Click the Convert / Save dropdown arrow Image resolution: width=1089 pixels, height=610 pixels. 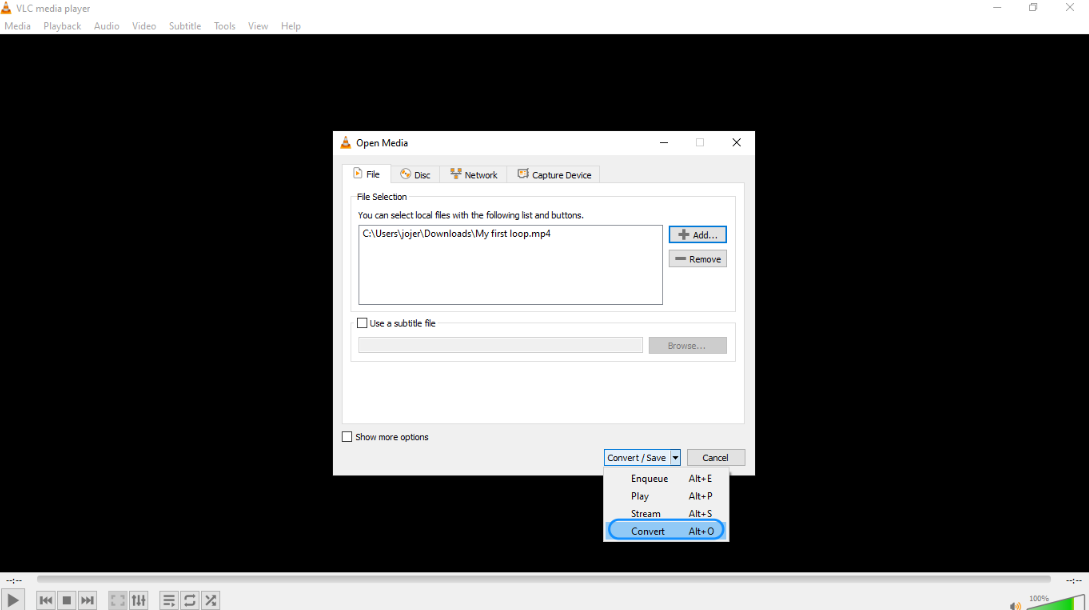(675, 457)
